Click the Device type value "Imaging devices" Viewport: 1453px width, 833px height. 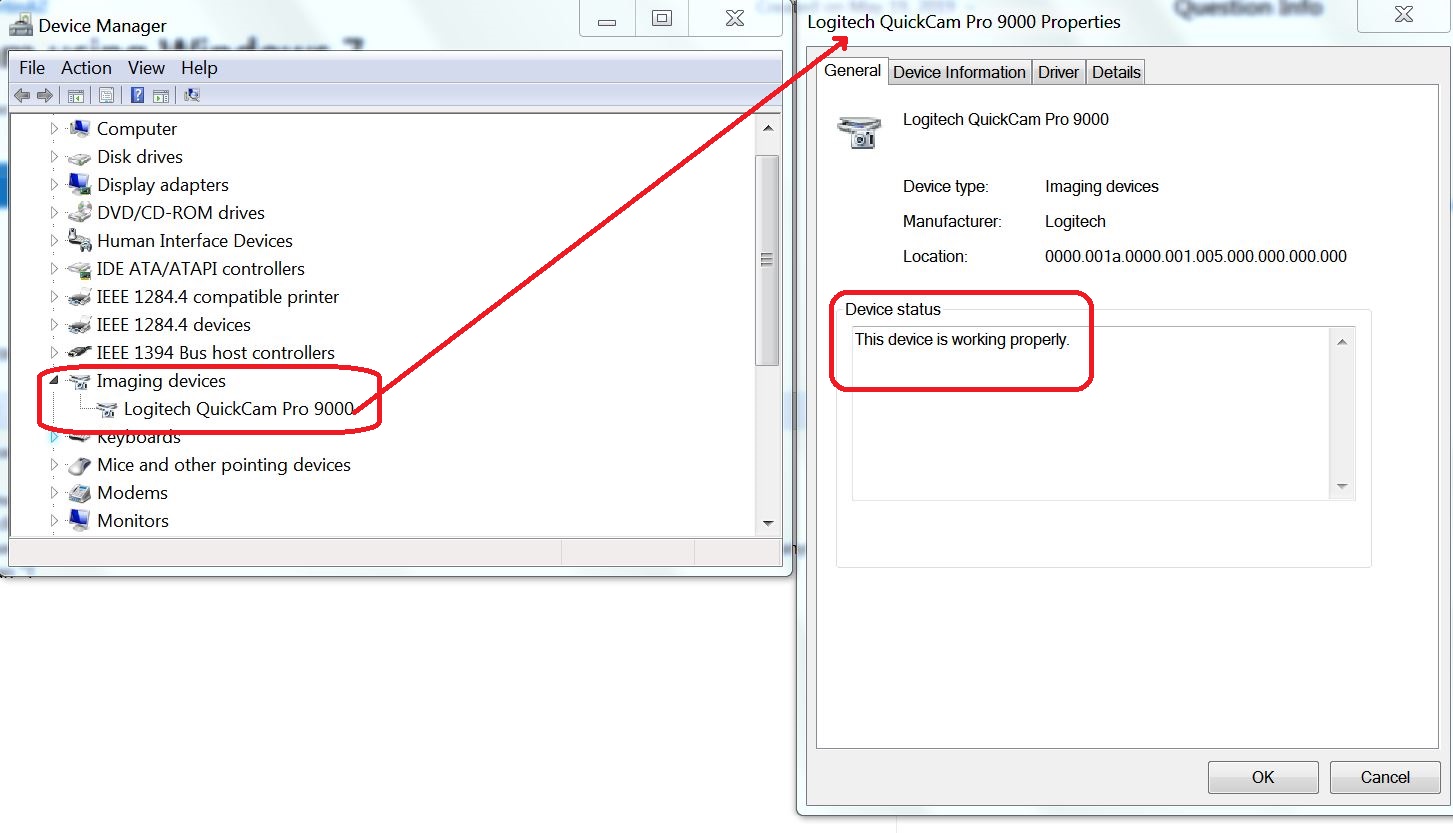tap(1102, 186)
